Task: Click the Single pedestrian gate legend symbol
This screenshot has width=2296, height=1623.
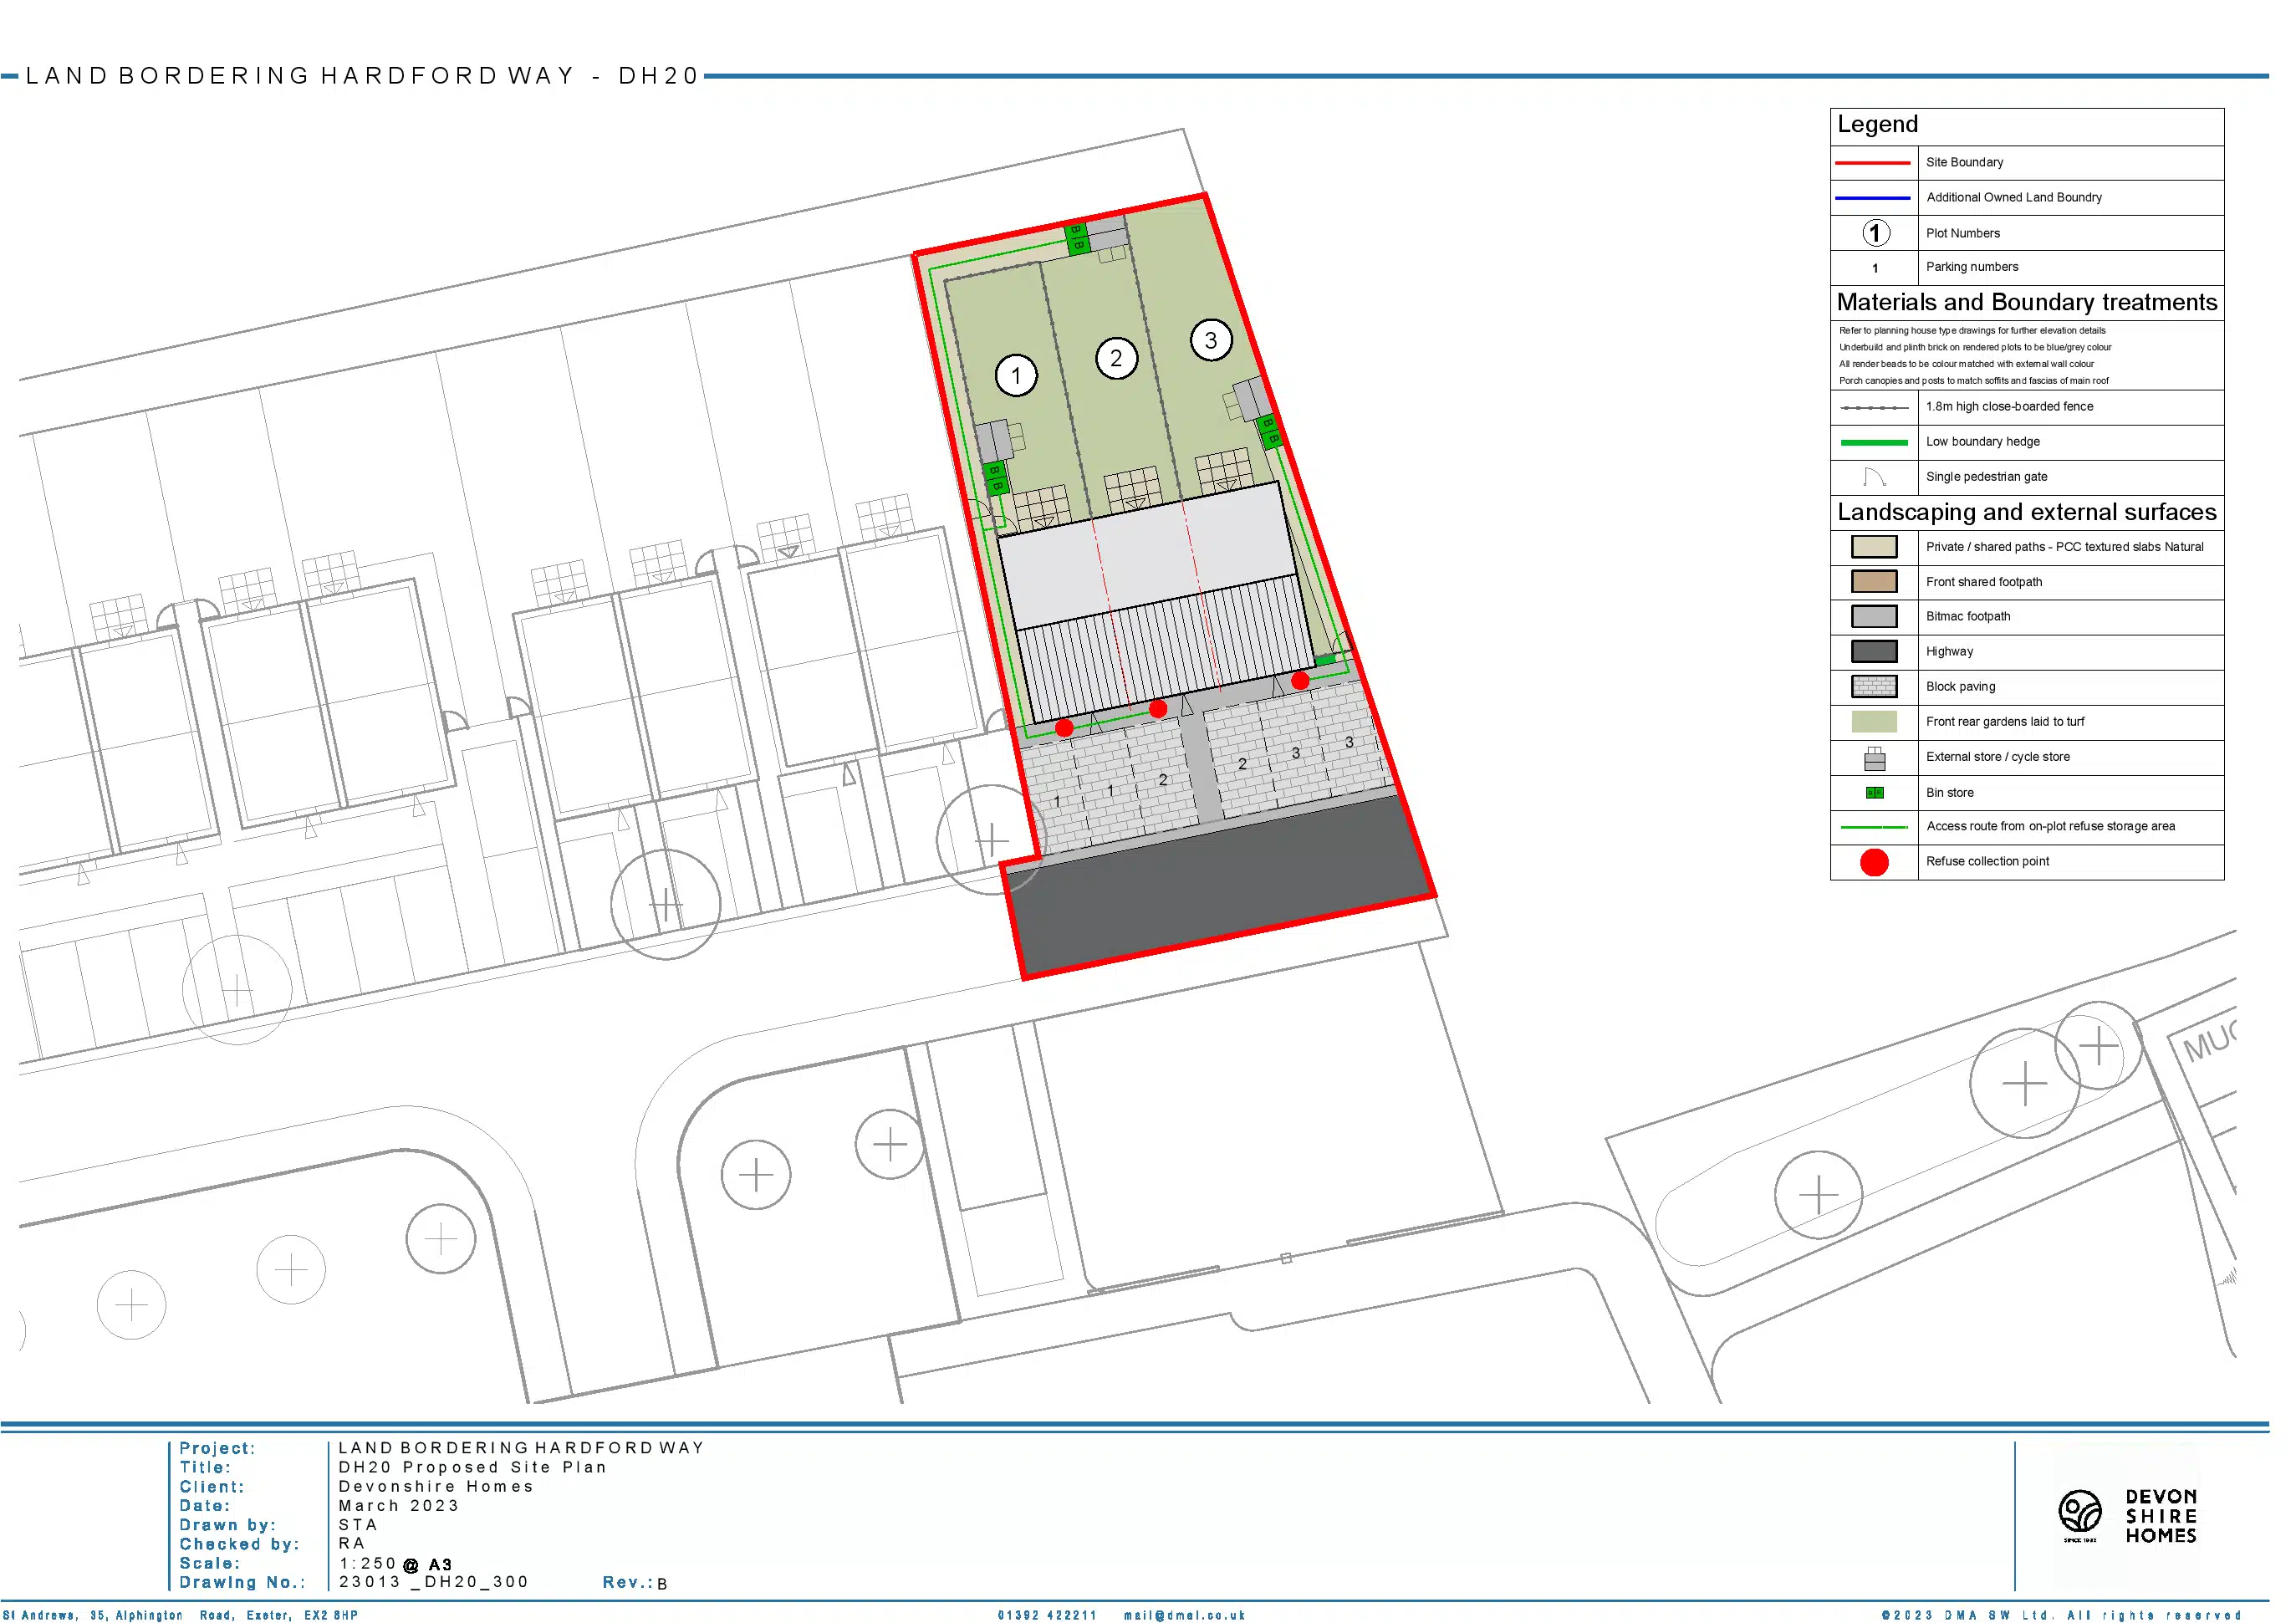Action: 1873,477
